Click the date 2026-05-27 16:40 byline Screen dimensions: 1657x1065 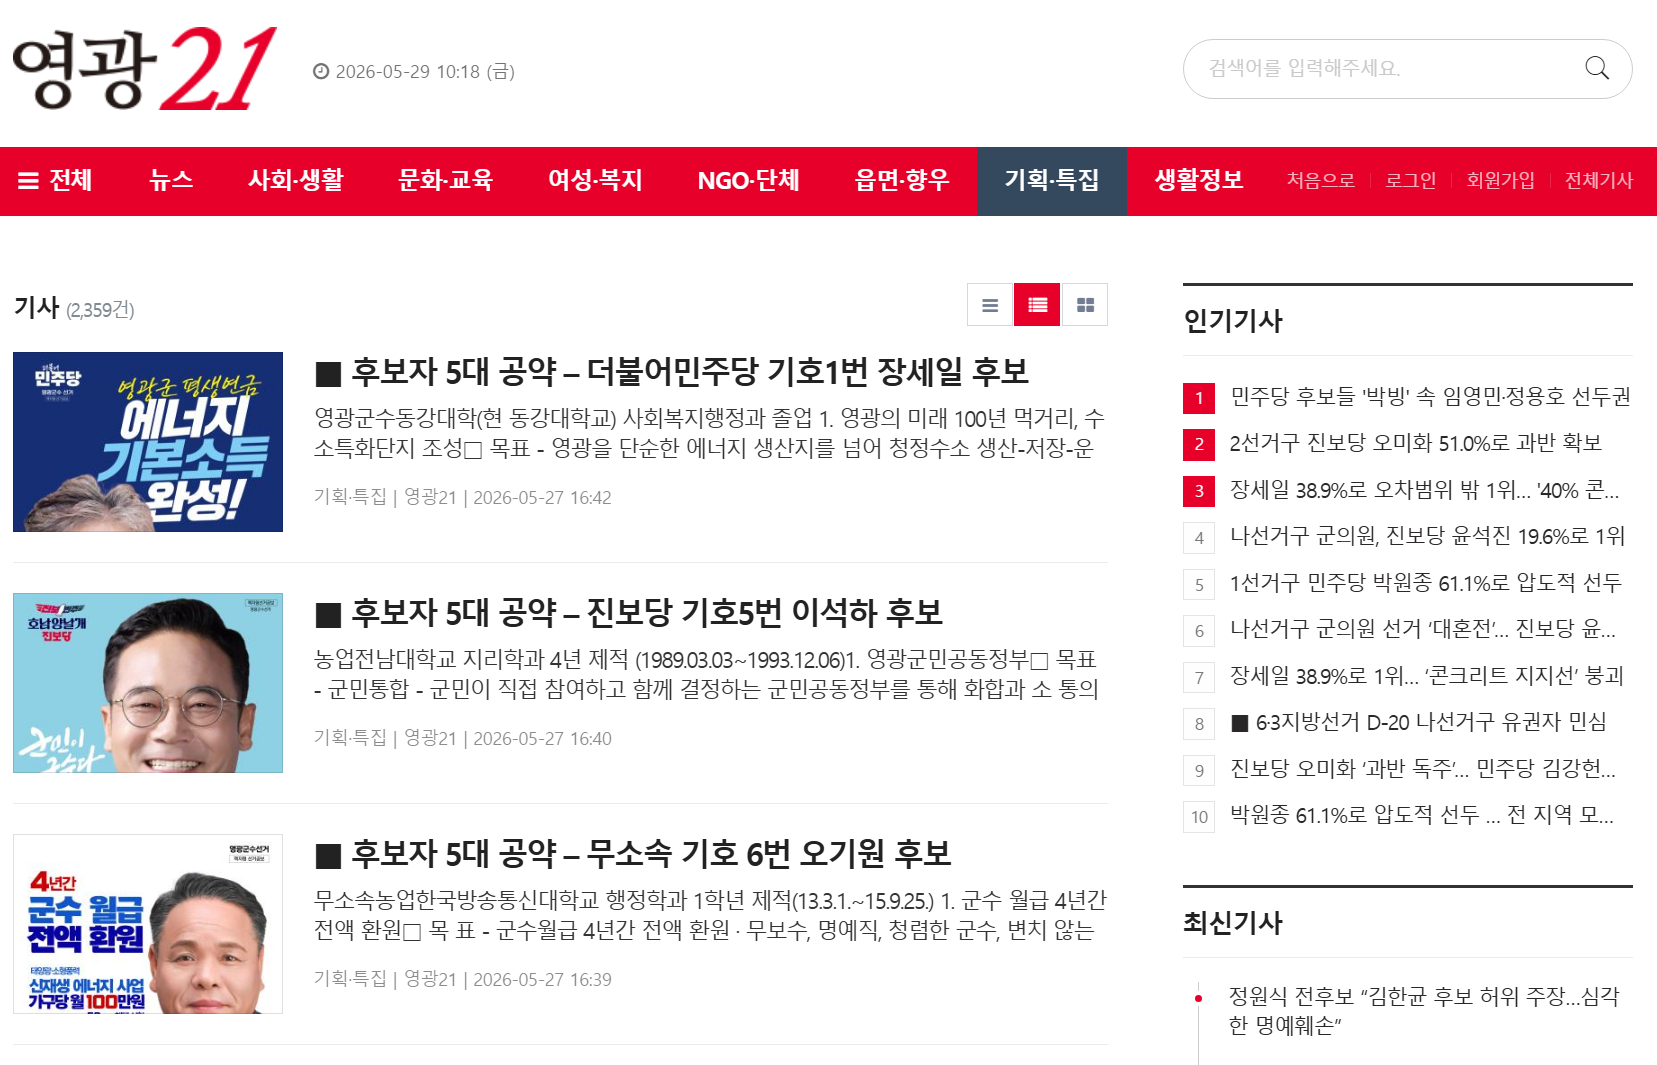542,739
